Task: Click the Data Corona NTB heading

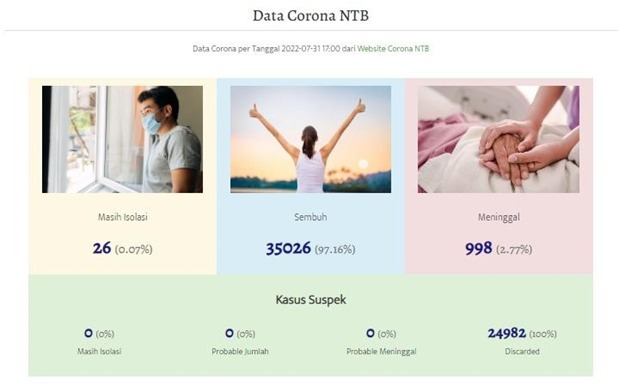Action: click(x=311, y=15)
